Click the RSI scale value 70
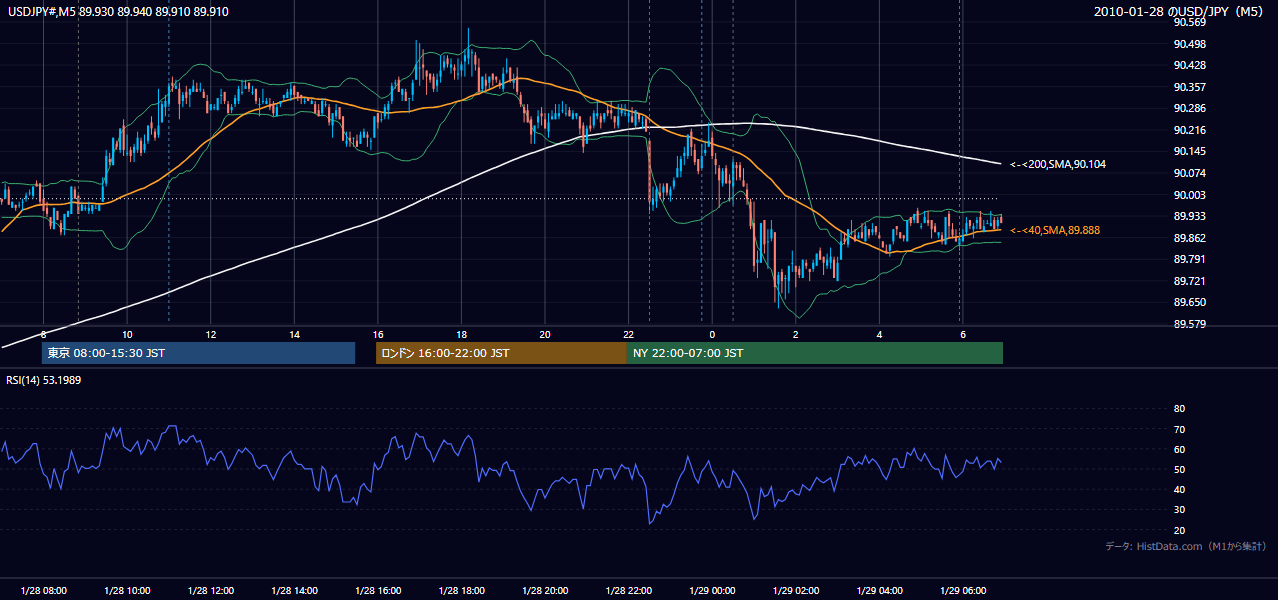1278x600 pixels. [1179, 429]
